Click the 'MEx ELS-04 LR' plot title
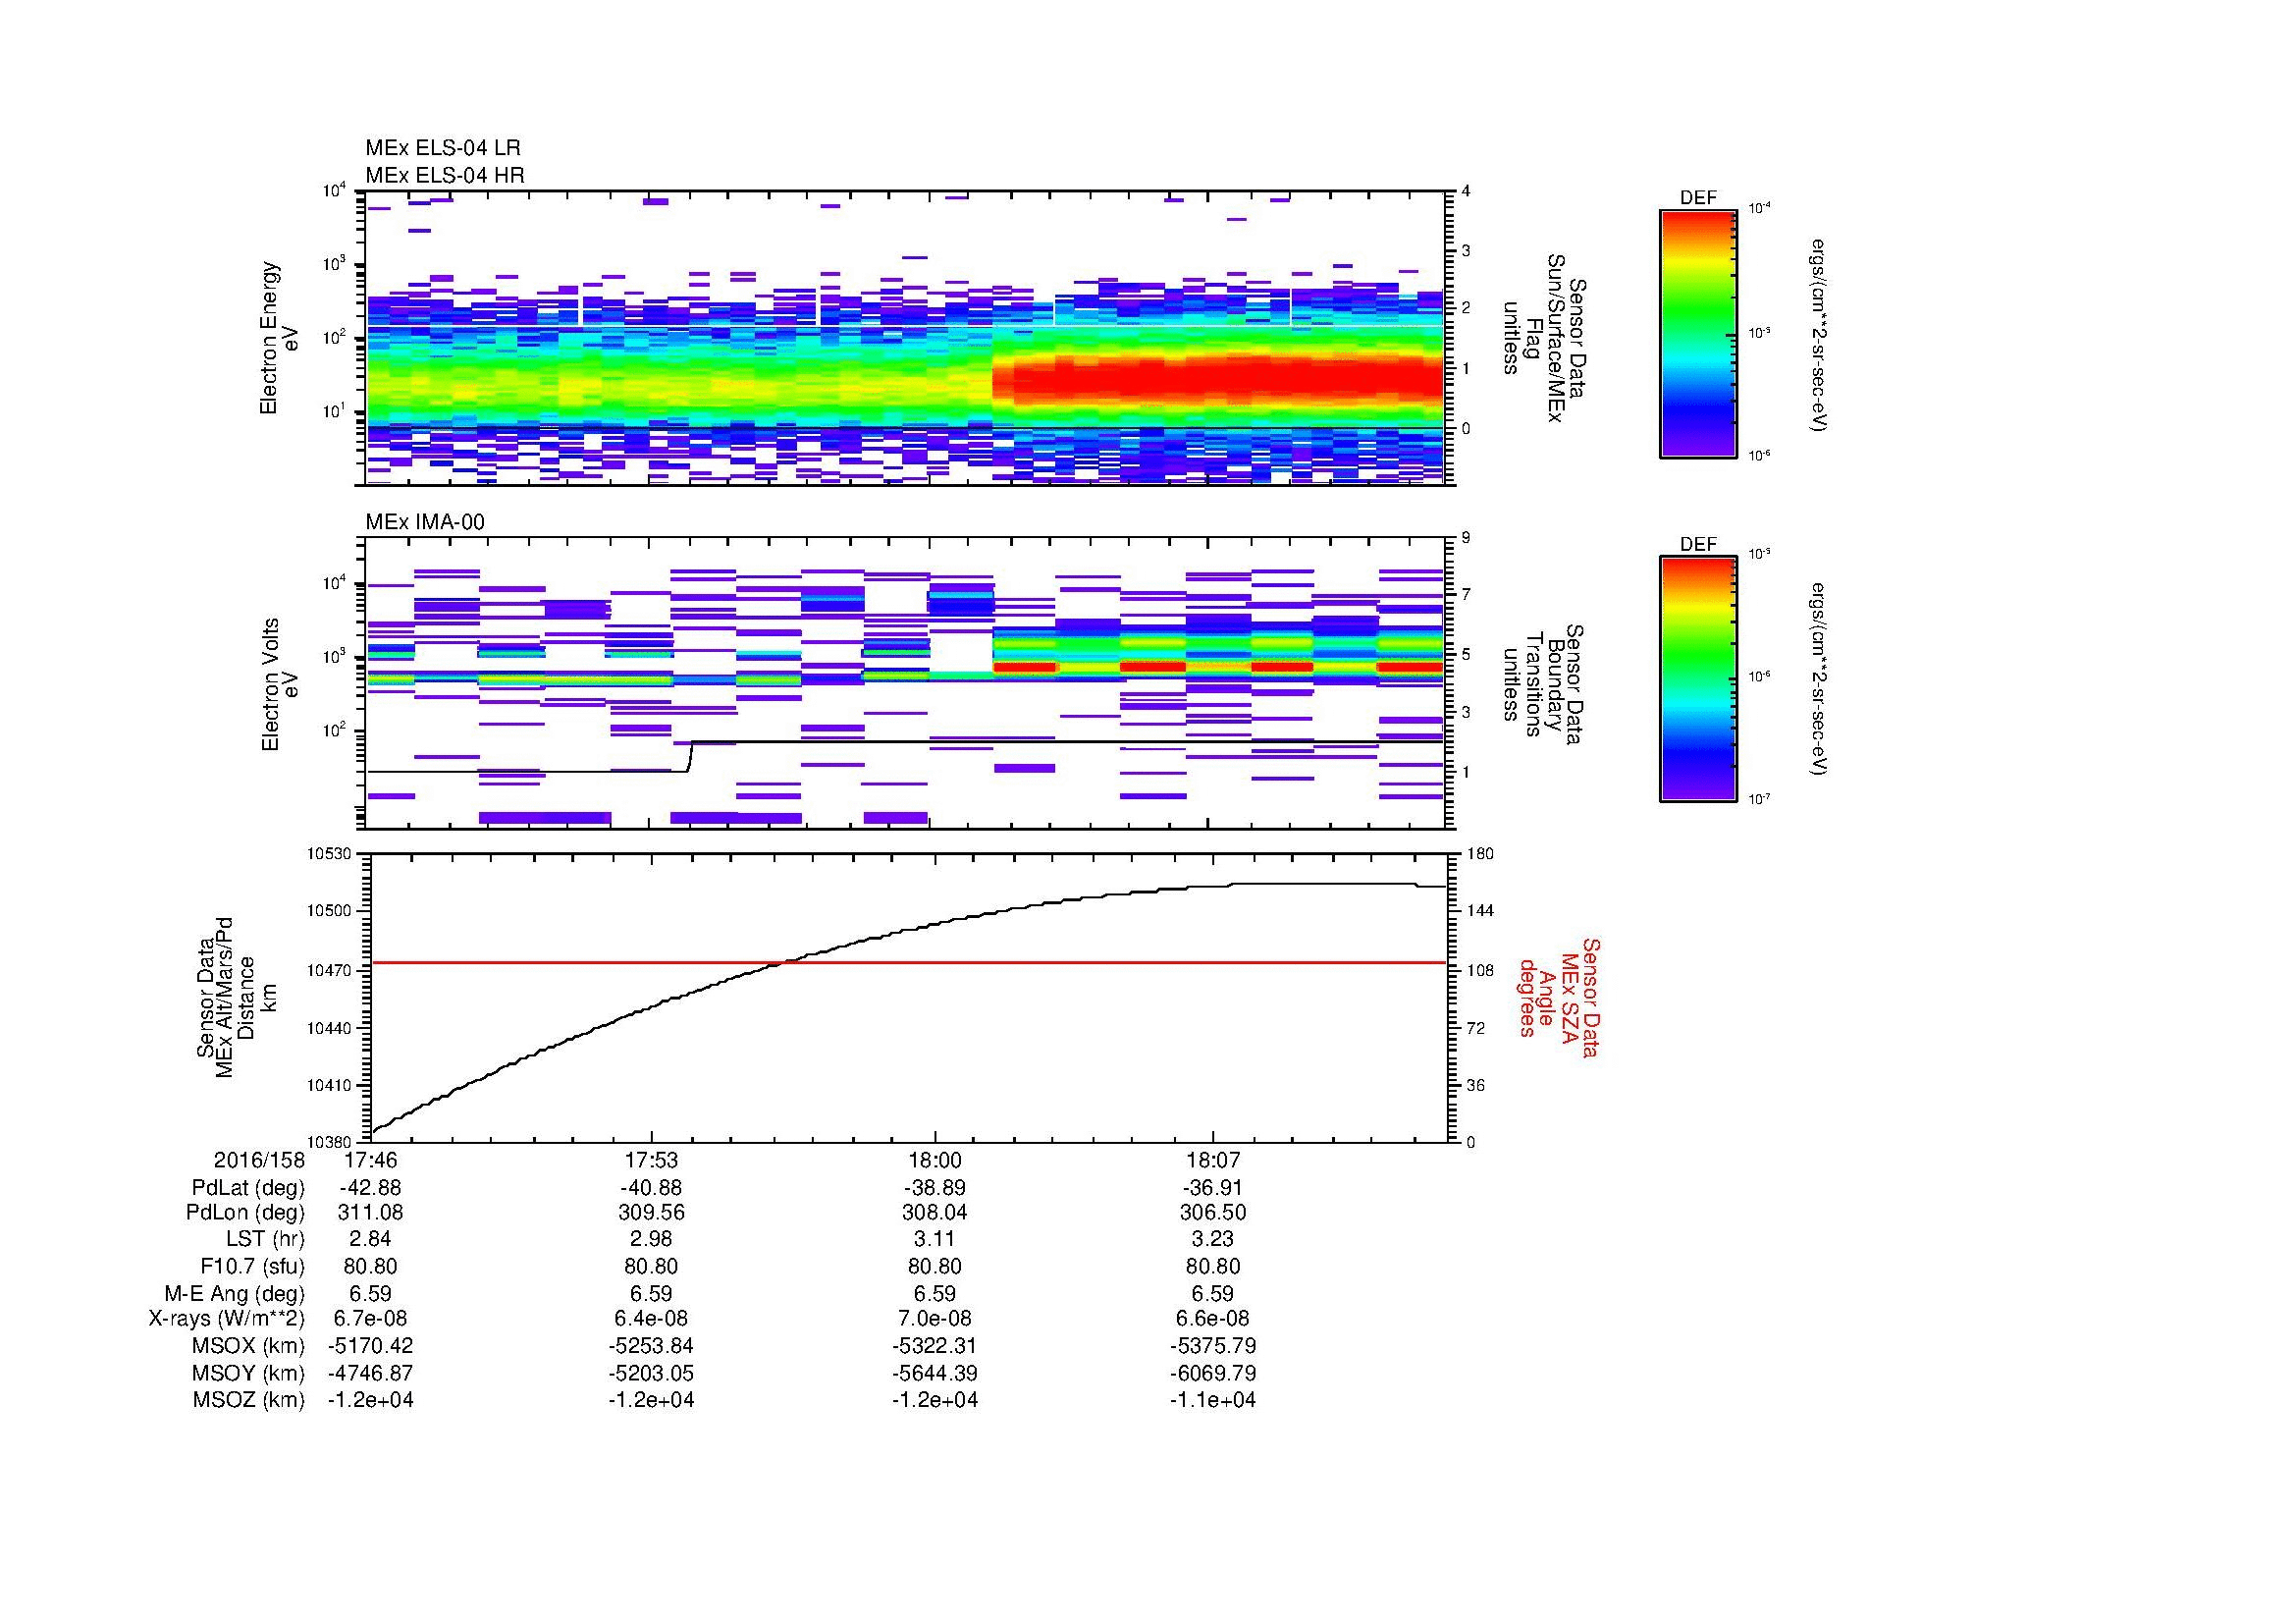This screenshot has height=1623, width=2296. click(443, 148)
